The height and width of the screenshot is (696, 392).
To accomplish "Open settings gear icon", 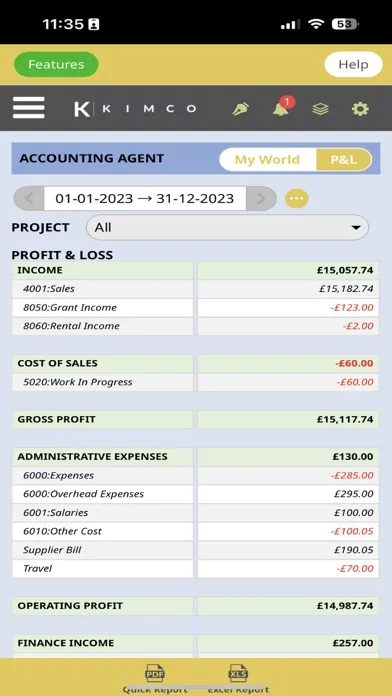I will point(360,109).
